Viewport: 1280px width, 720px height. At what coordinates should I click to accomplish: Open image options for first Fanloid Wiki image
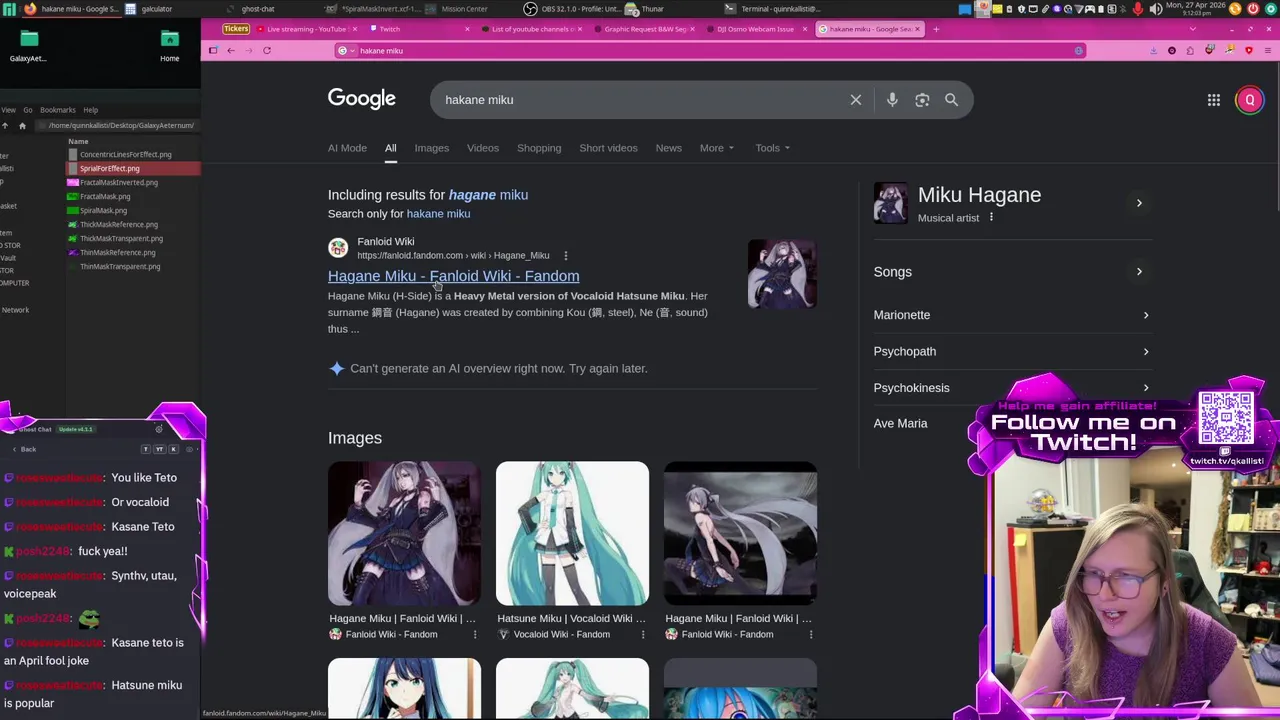tap(475, 634)
